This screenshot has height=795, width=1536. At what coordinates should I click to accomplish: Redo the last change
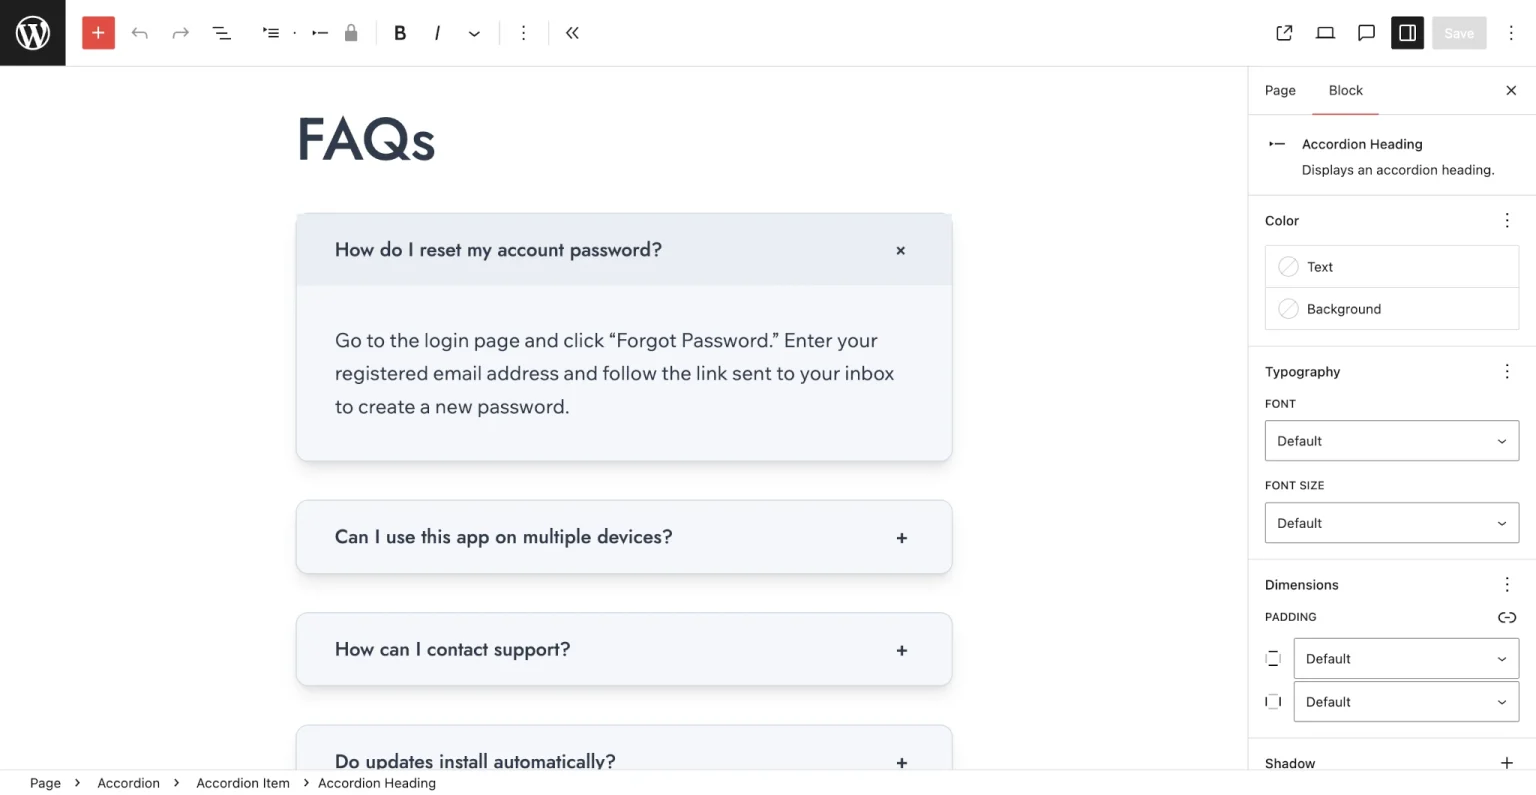180,32
